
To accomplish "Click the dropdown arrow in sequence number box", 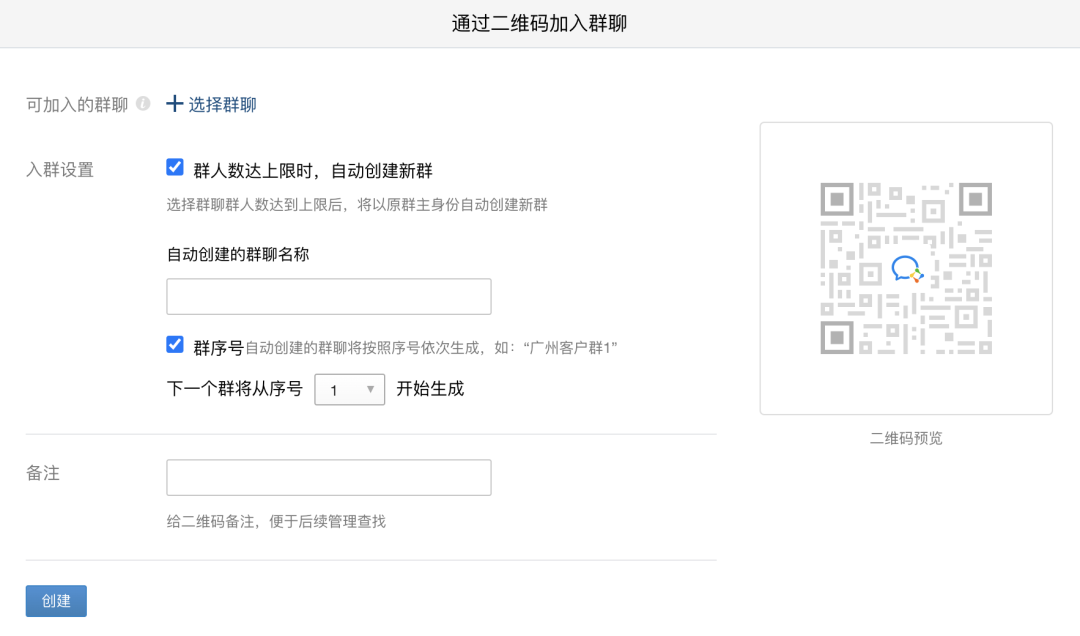I will coord(370,390).
